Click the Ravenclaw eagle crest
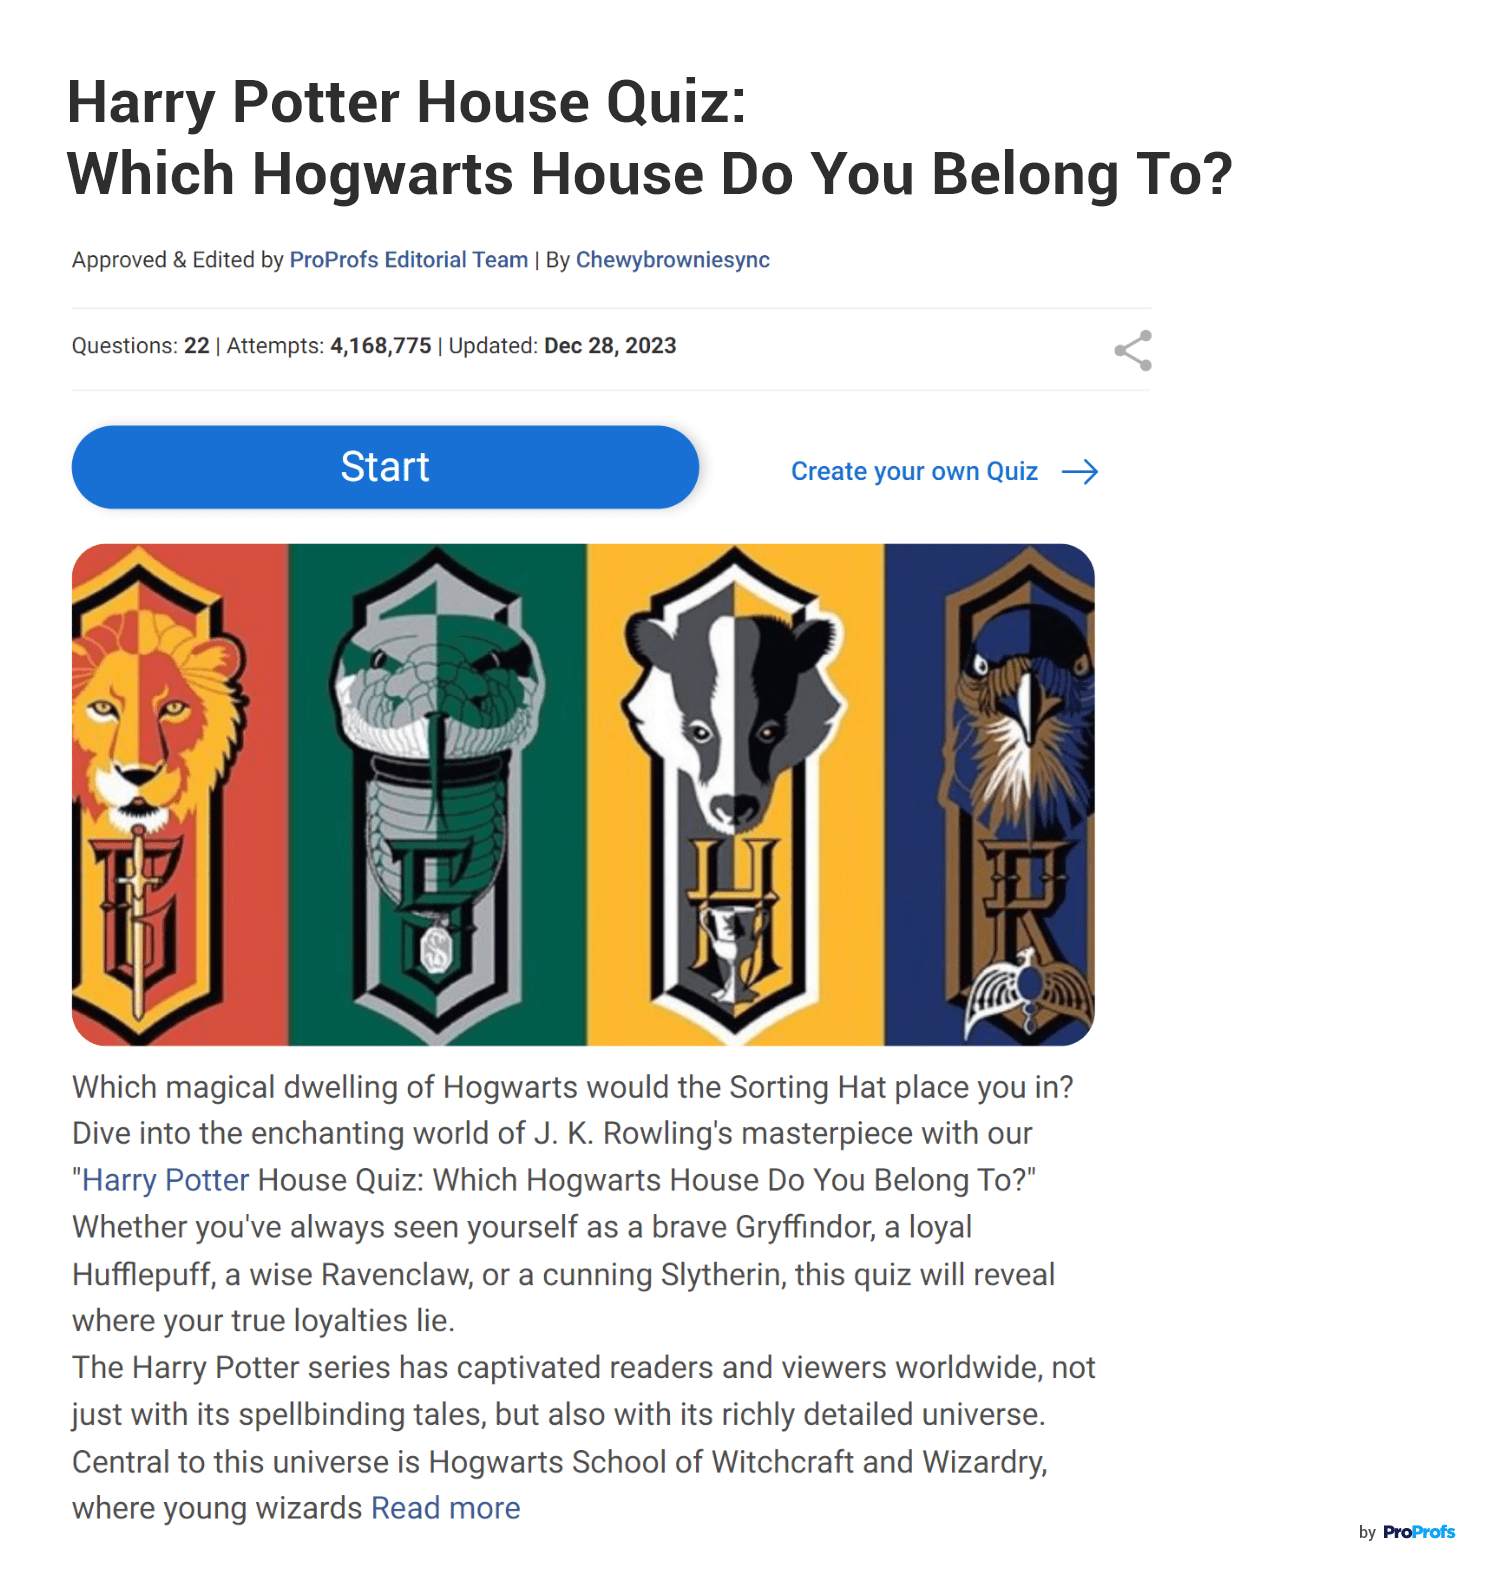The width and height of the screenshot is (1500, 1575). tap(1020, 795)
